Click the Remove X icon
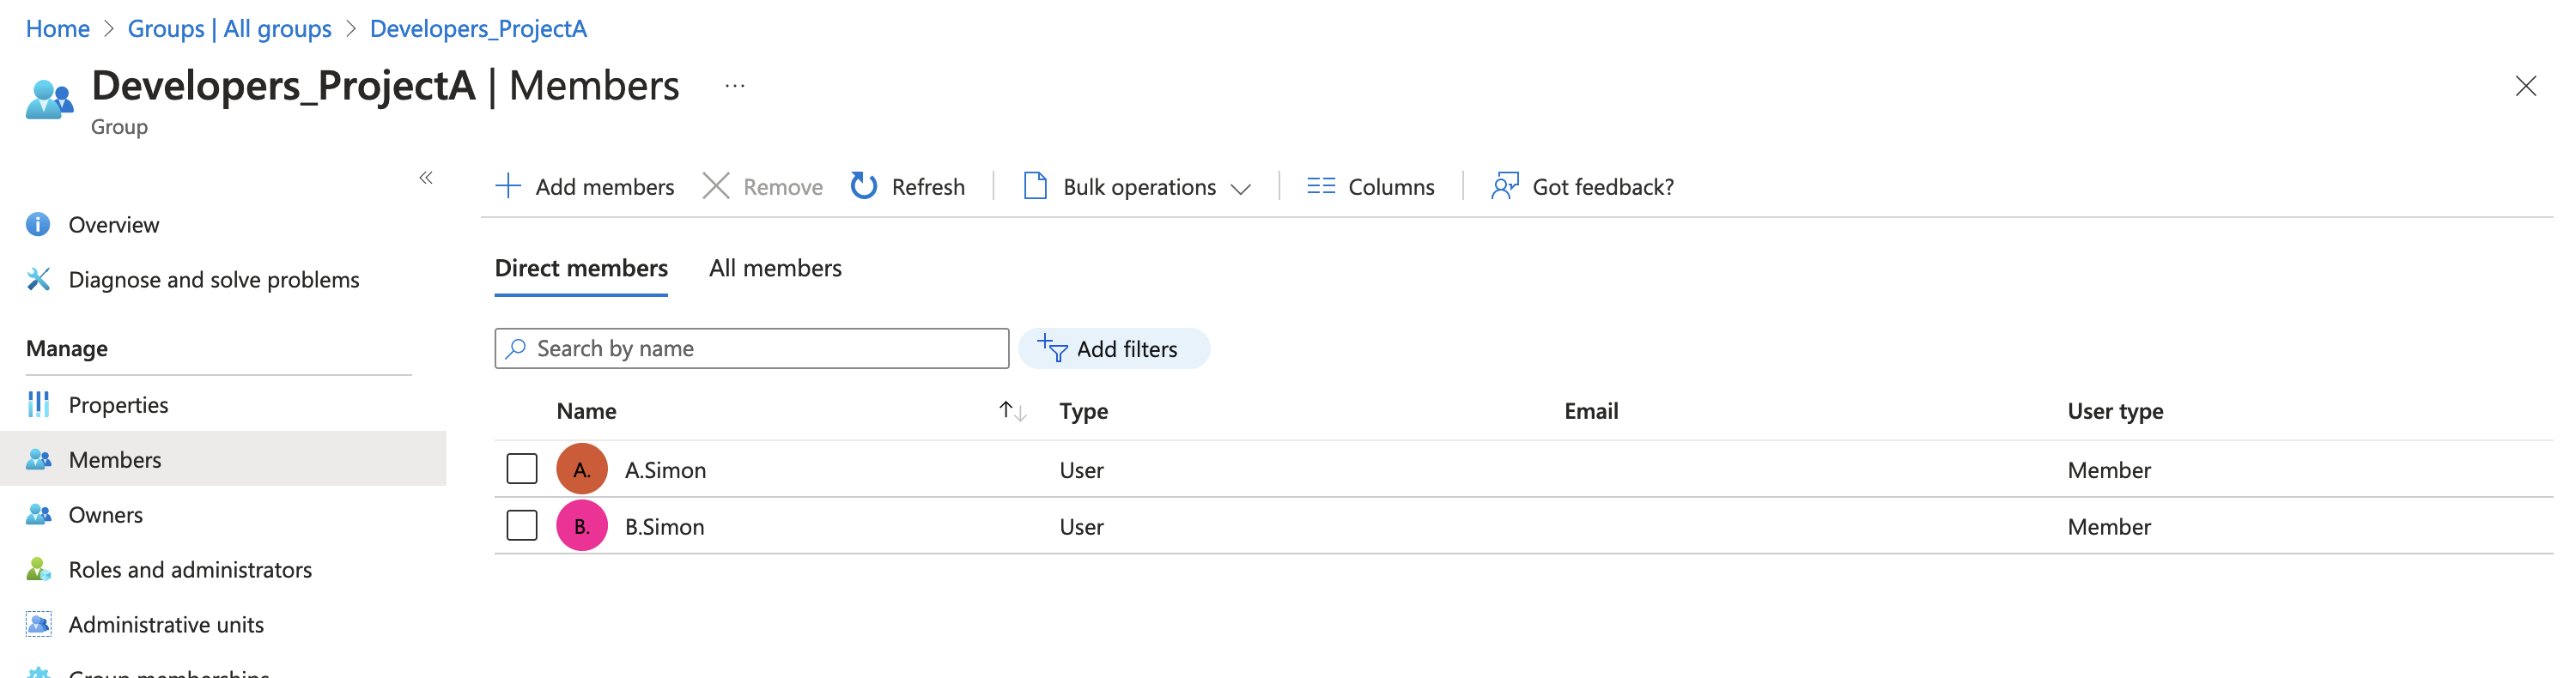Image resolution: width=2576 pixels, height=678 pixels. 716,186
